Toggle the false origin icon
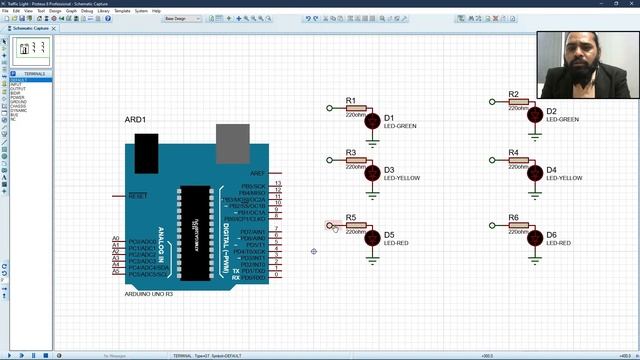Image resolution: width=640 pixels, height=360 pixels. pyautogui.click(x=229, y=18)
